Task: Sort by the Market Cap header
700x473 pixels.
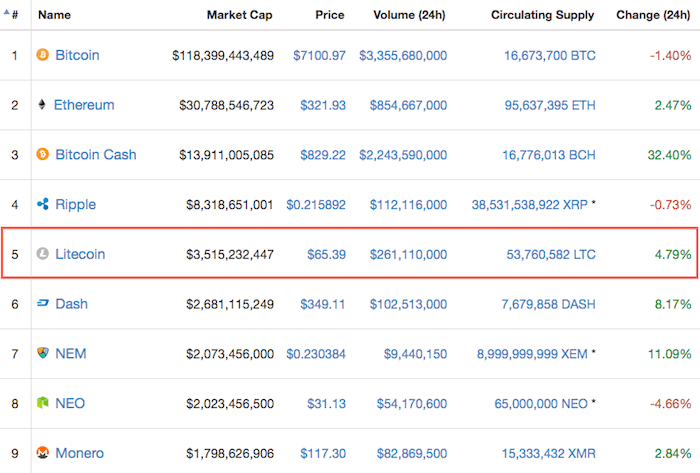Action: tap(239, 15)
